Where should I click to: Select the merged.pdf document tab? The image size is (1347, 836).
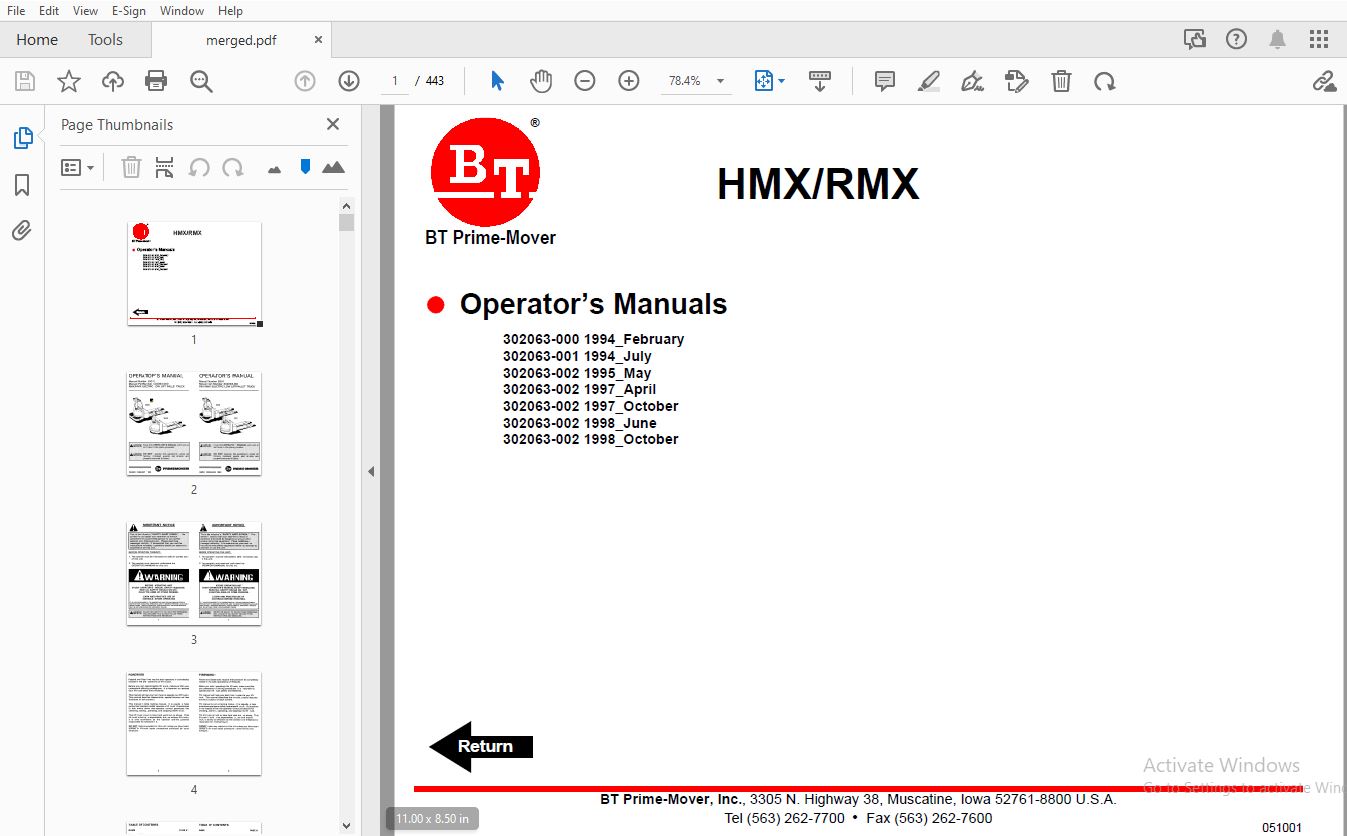[241, 40]
